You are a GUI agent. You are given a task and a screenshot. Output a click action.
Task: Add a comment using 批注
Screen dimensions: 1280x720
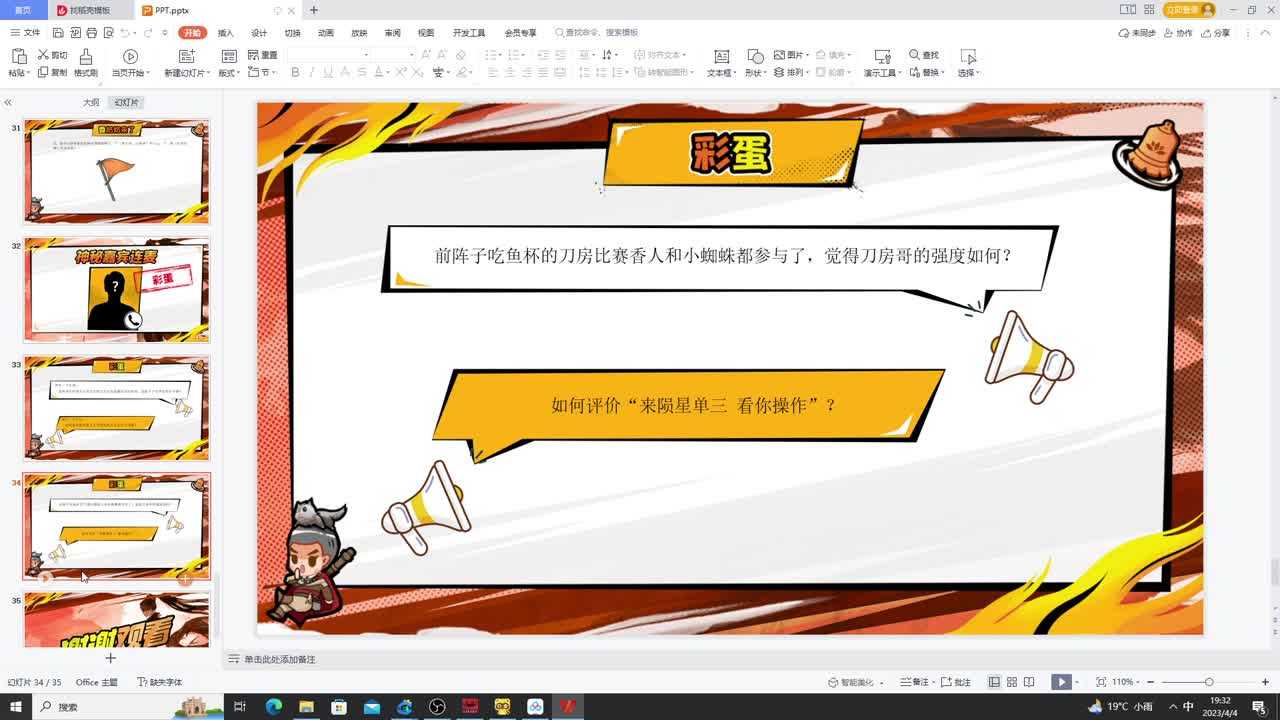(957, 680)
